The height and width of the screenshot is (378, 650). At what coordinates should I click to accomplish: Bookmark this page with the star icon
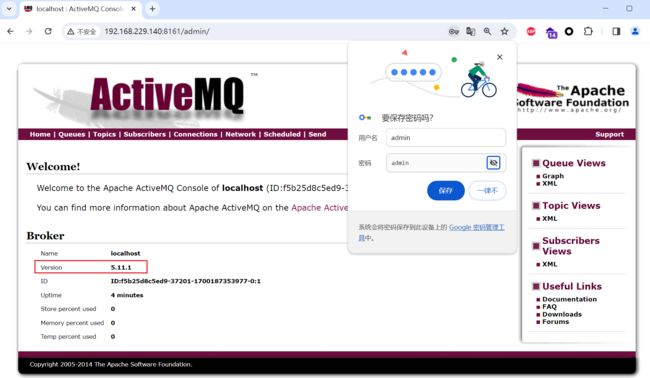[504, 32]
